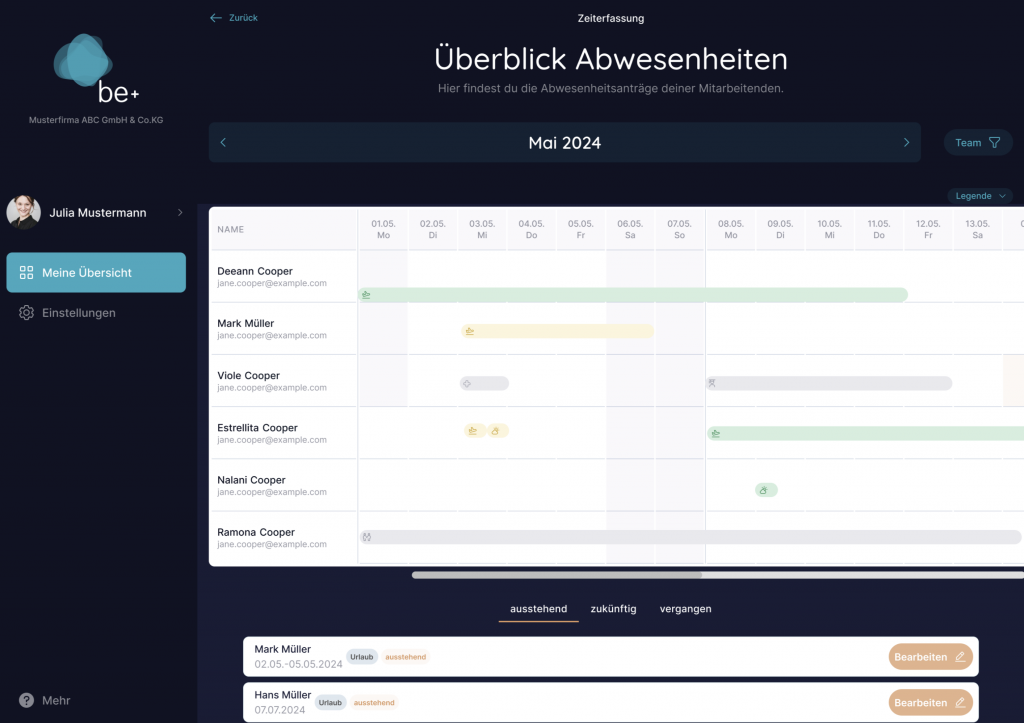The width and height of the screenshot is (1024, 723).
Task: Open Einstellungen via the gear icon
Action: coord(27,313)
